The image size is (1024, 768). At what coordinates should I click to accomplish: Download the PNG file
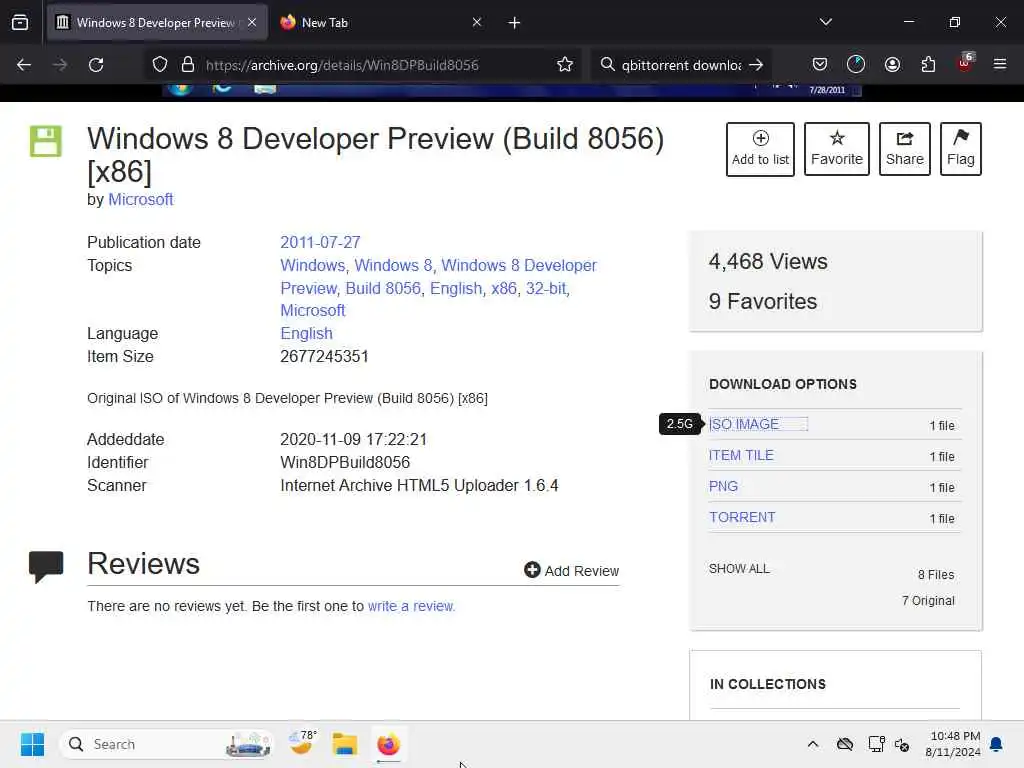(724, 487)
